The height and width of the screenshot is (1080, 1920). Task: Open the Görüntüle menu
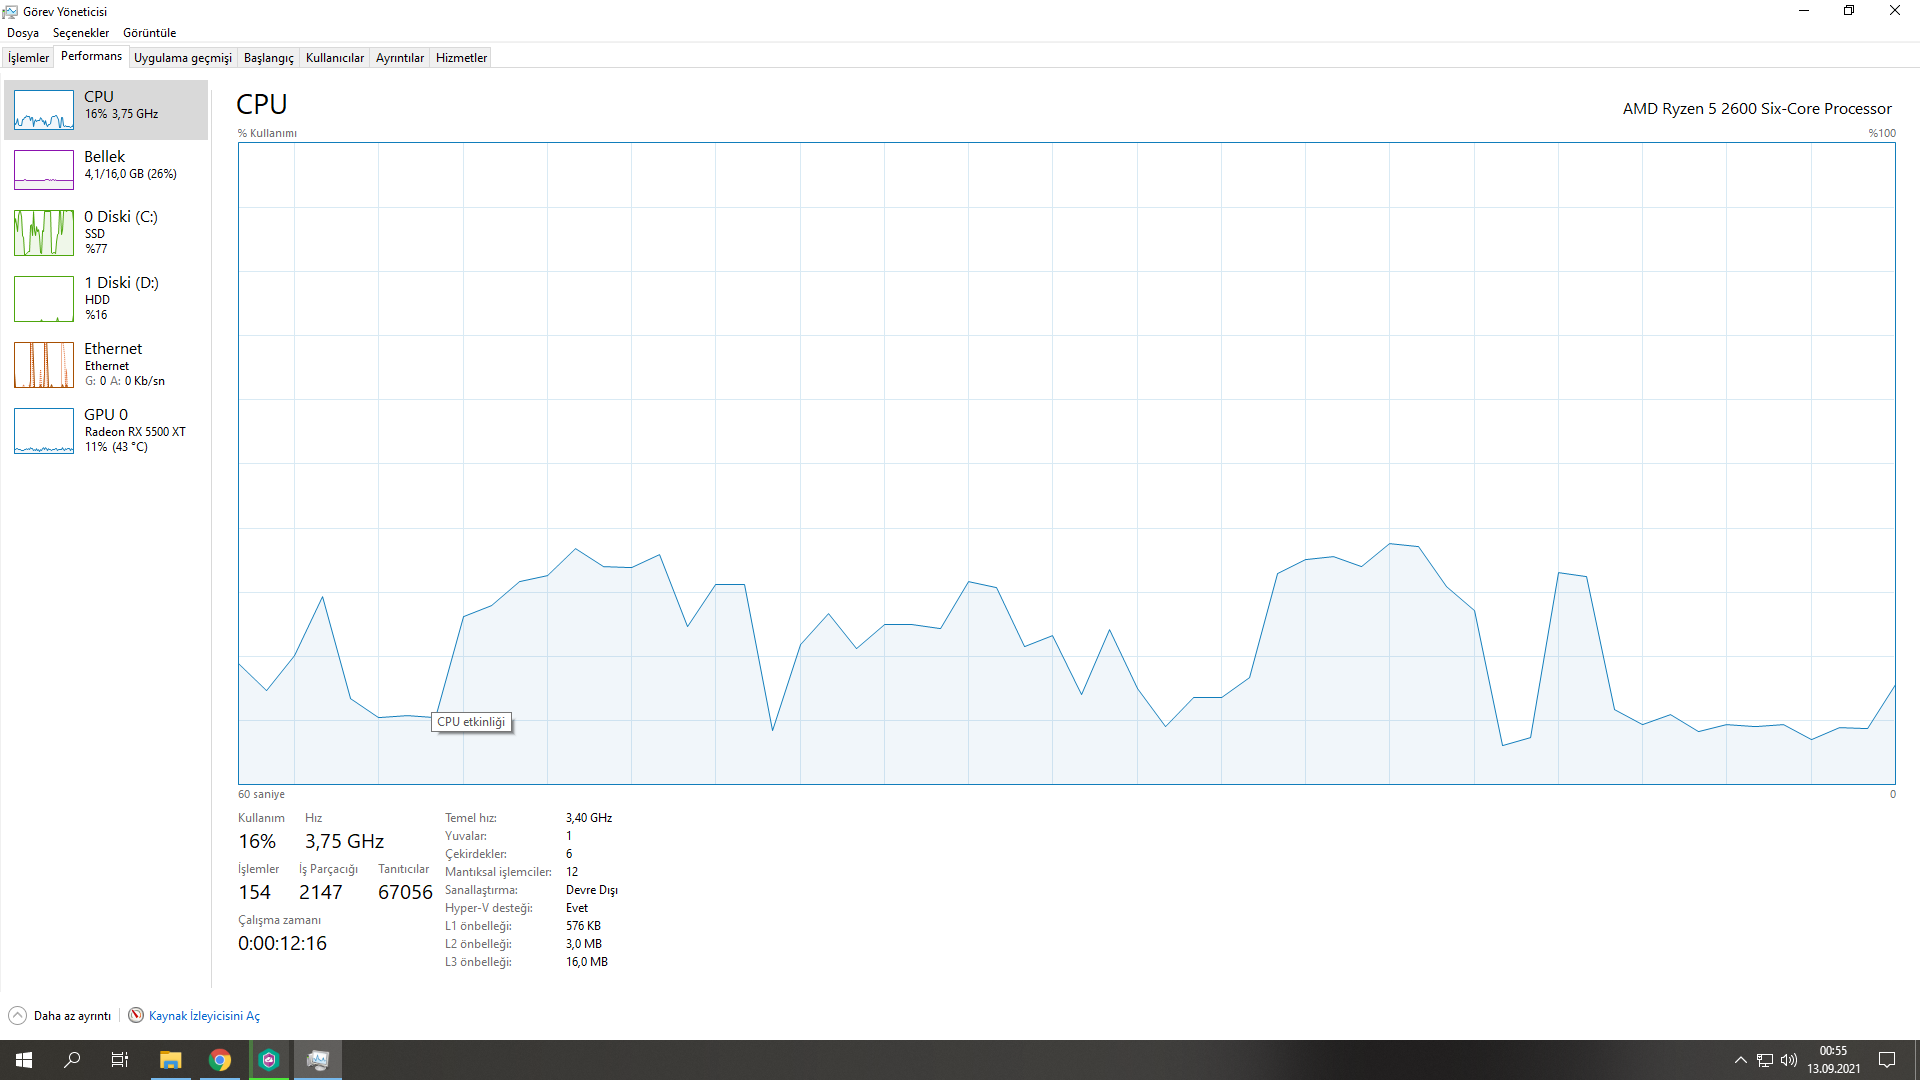tap(149, 33)
